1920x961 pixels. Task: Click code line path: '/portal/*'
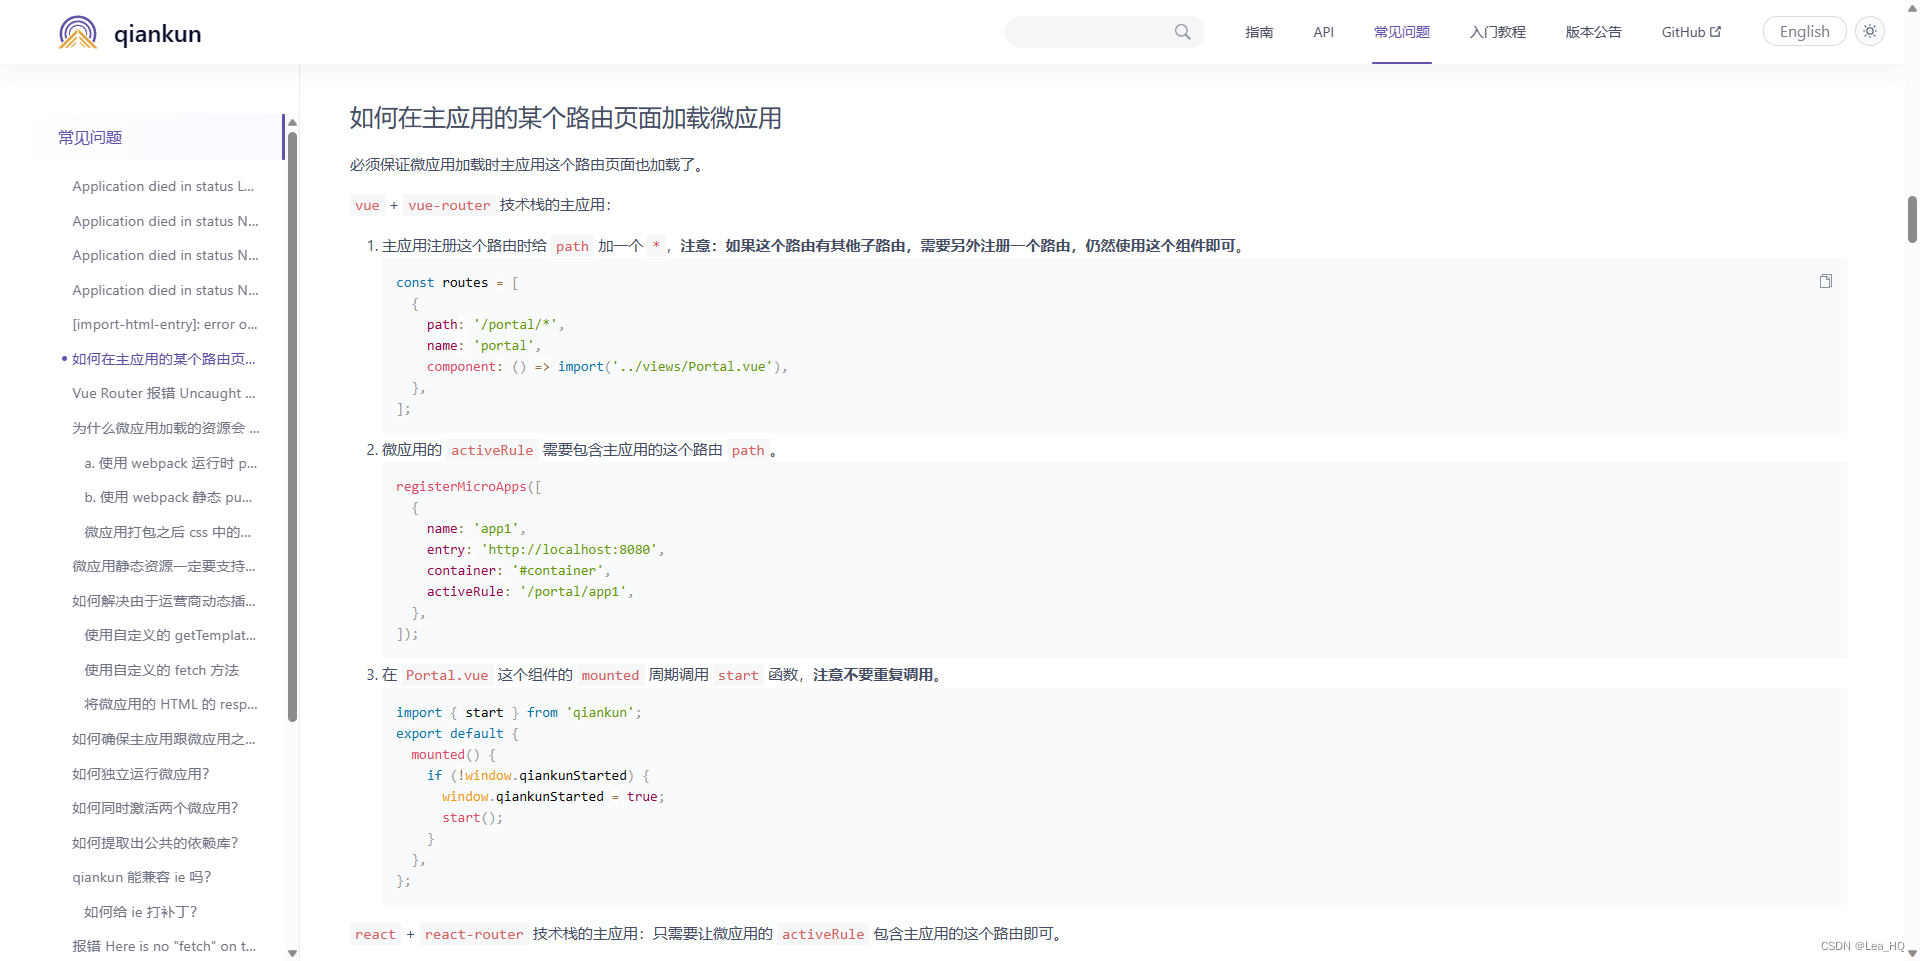click(x=495, y=324)
